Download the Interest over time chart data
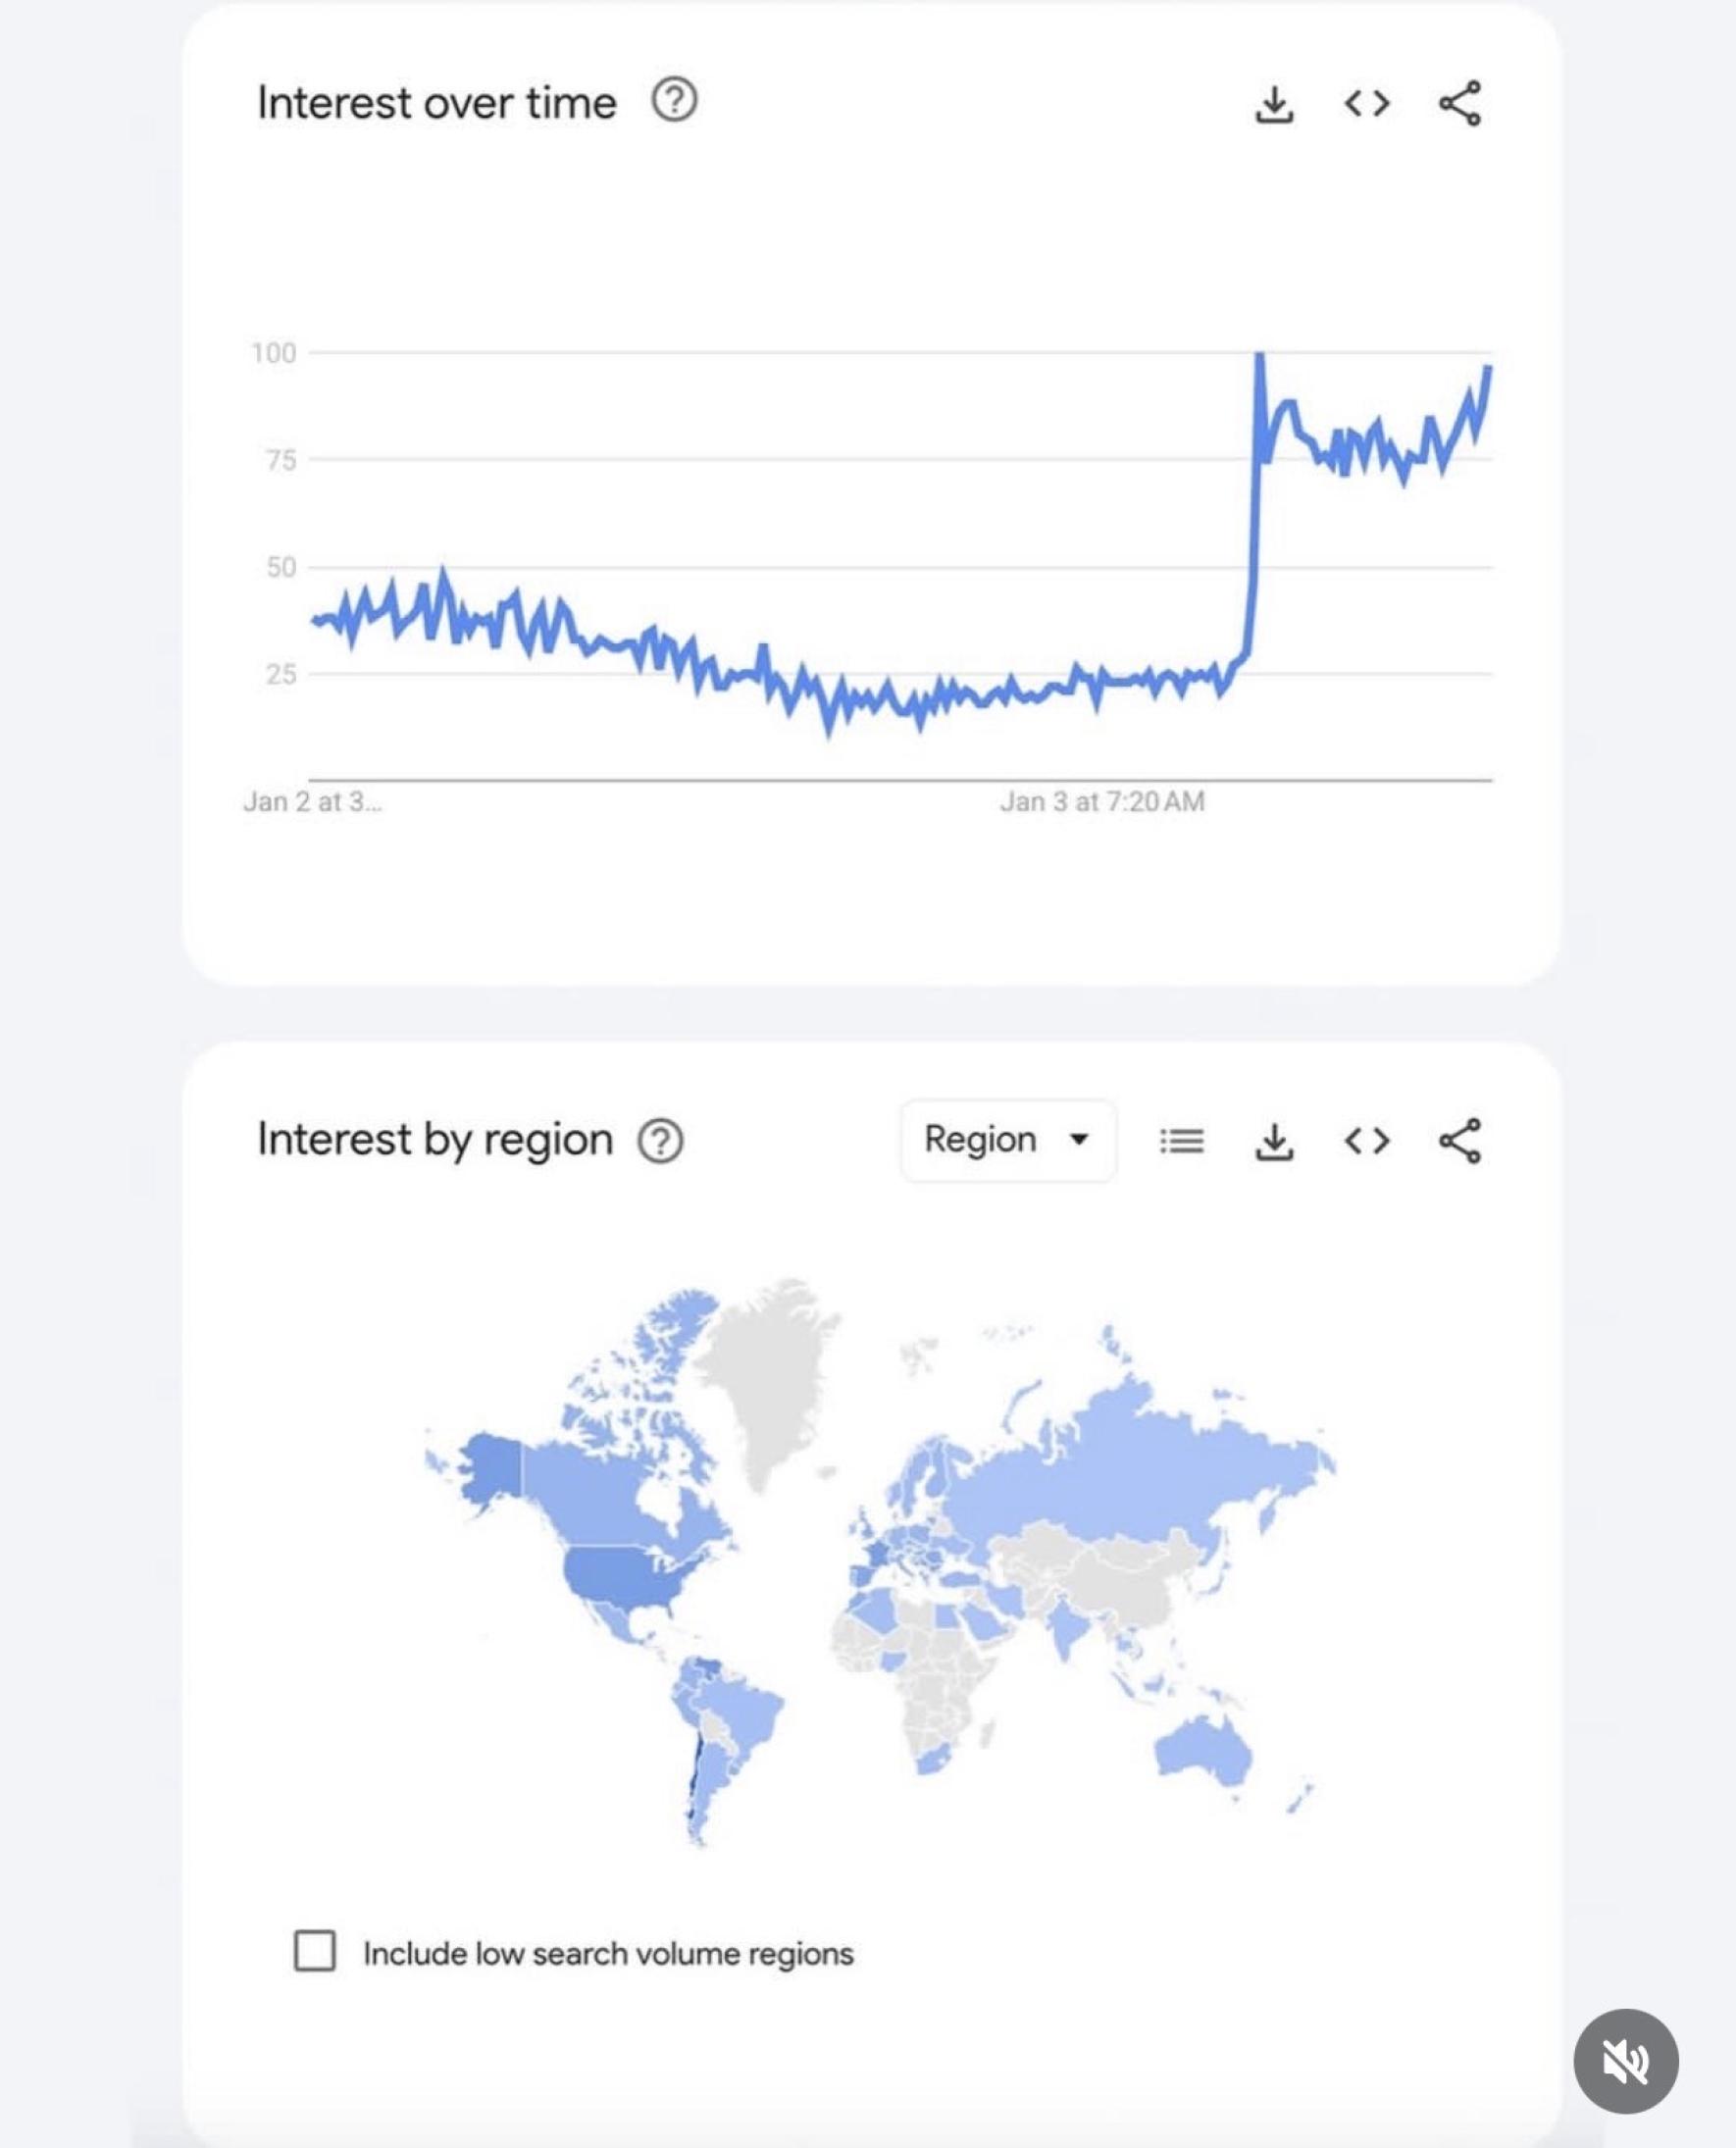1736x2148 pixels. tap(1273, 104)
